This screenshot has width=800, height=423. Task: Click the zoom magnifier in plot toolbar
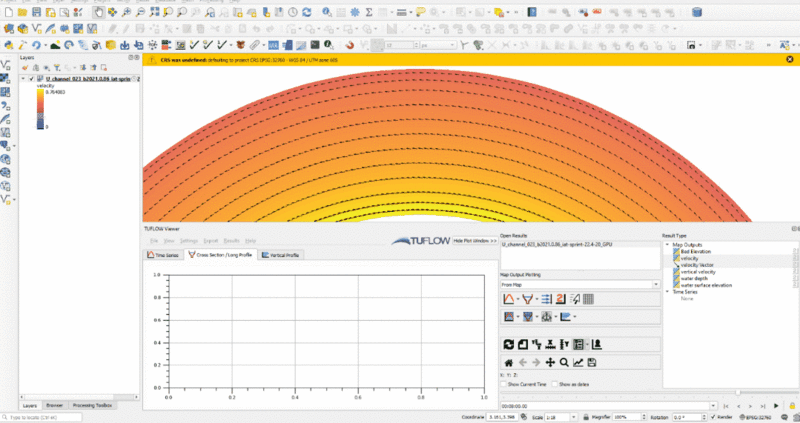click(564, 362)
